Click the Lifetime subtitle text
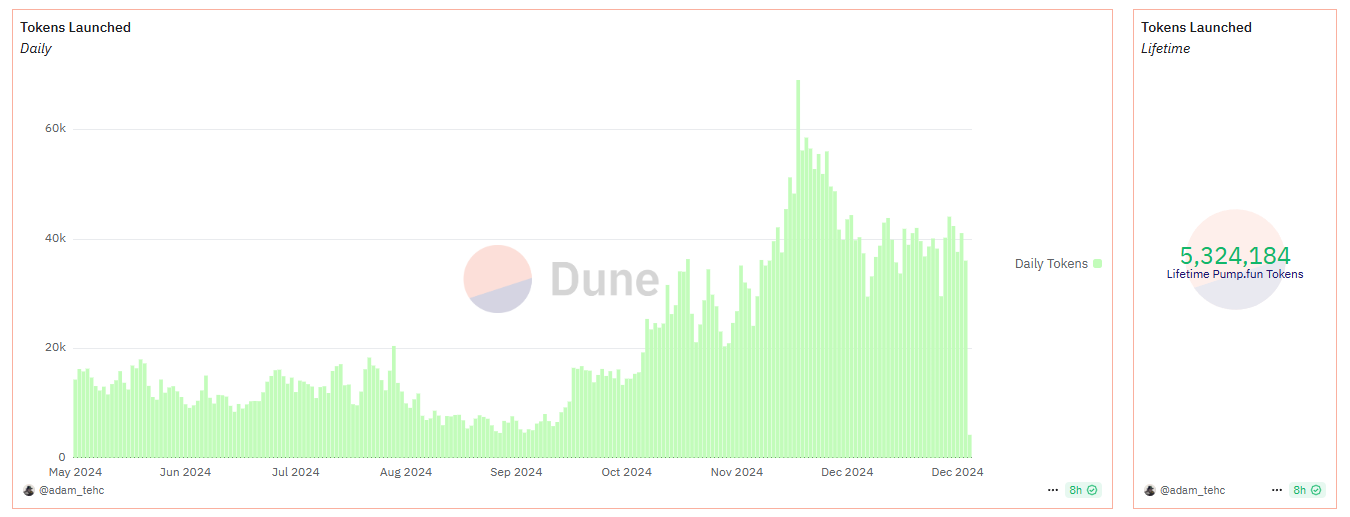 pos(1166,48)
